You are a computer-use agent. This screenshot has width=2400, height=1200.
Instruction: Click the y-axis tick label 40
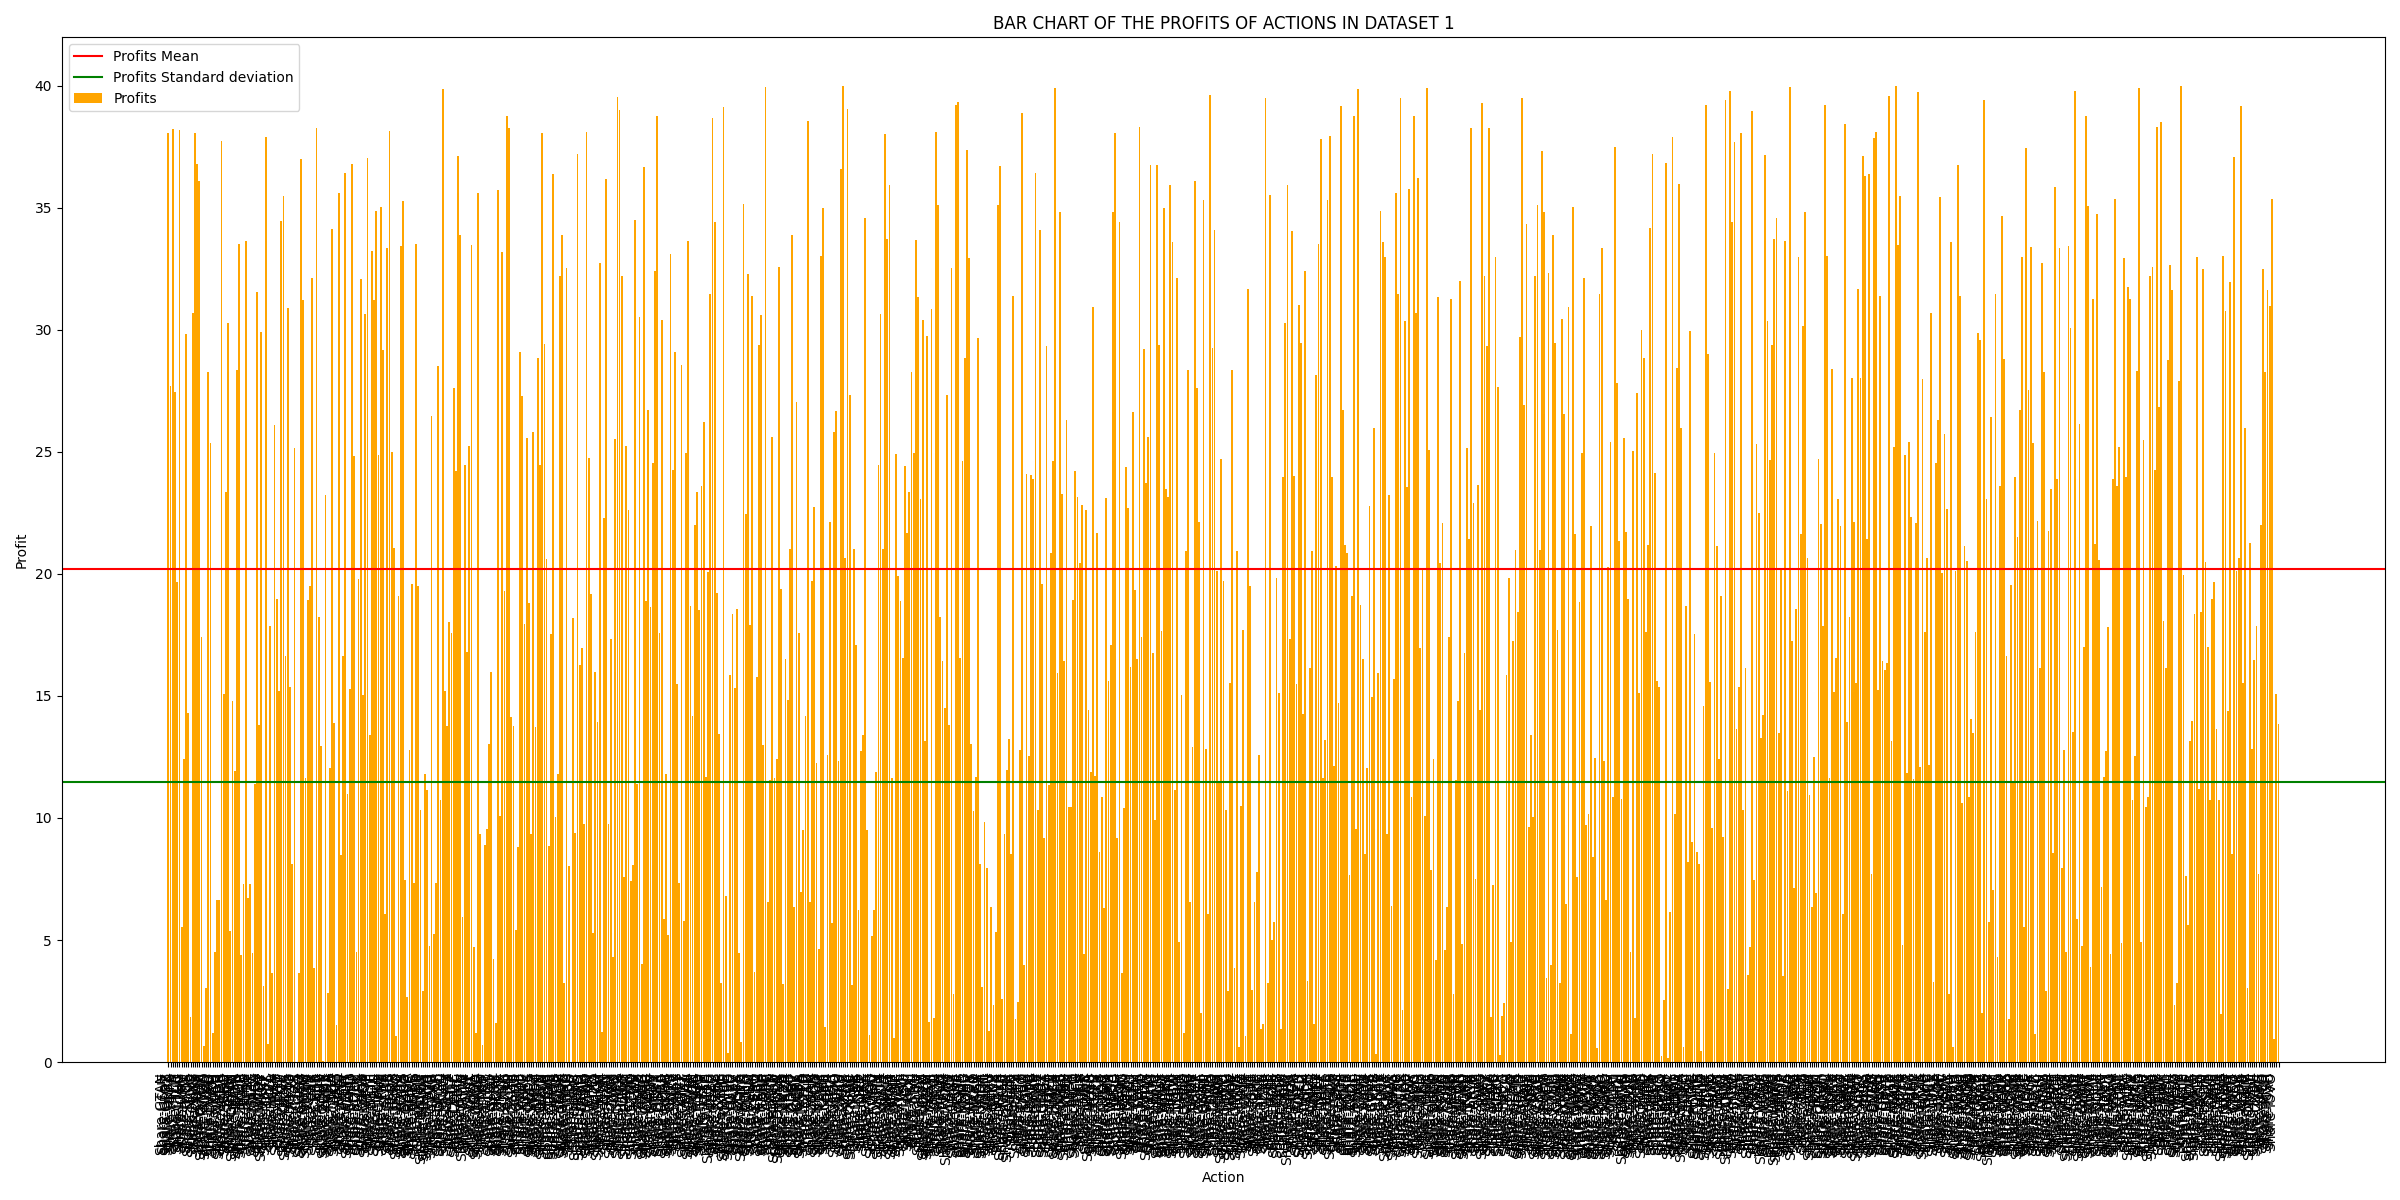click(x=43, y=86)
